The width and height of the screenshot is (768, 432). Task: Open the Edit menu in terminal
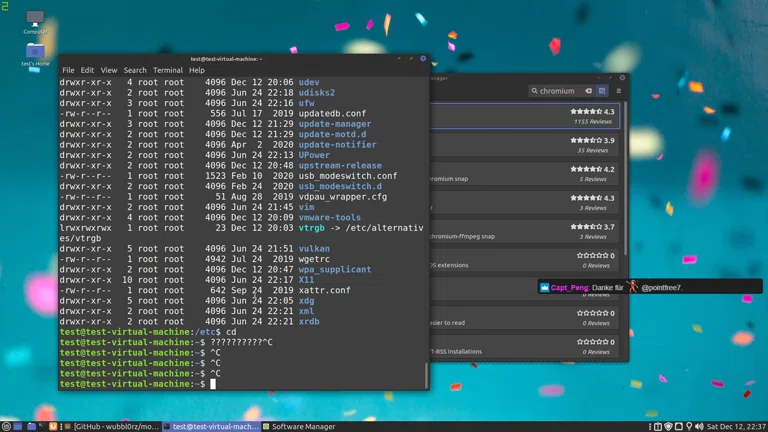click(x=87, y=70)
